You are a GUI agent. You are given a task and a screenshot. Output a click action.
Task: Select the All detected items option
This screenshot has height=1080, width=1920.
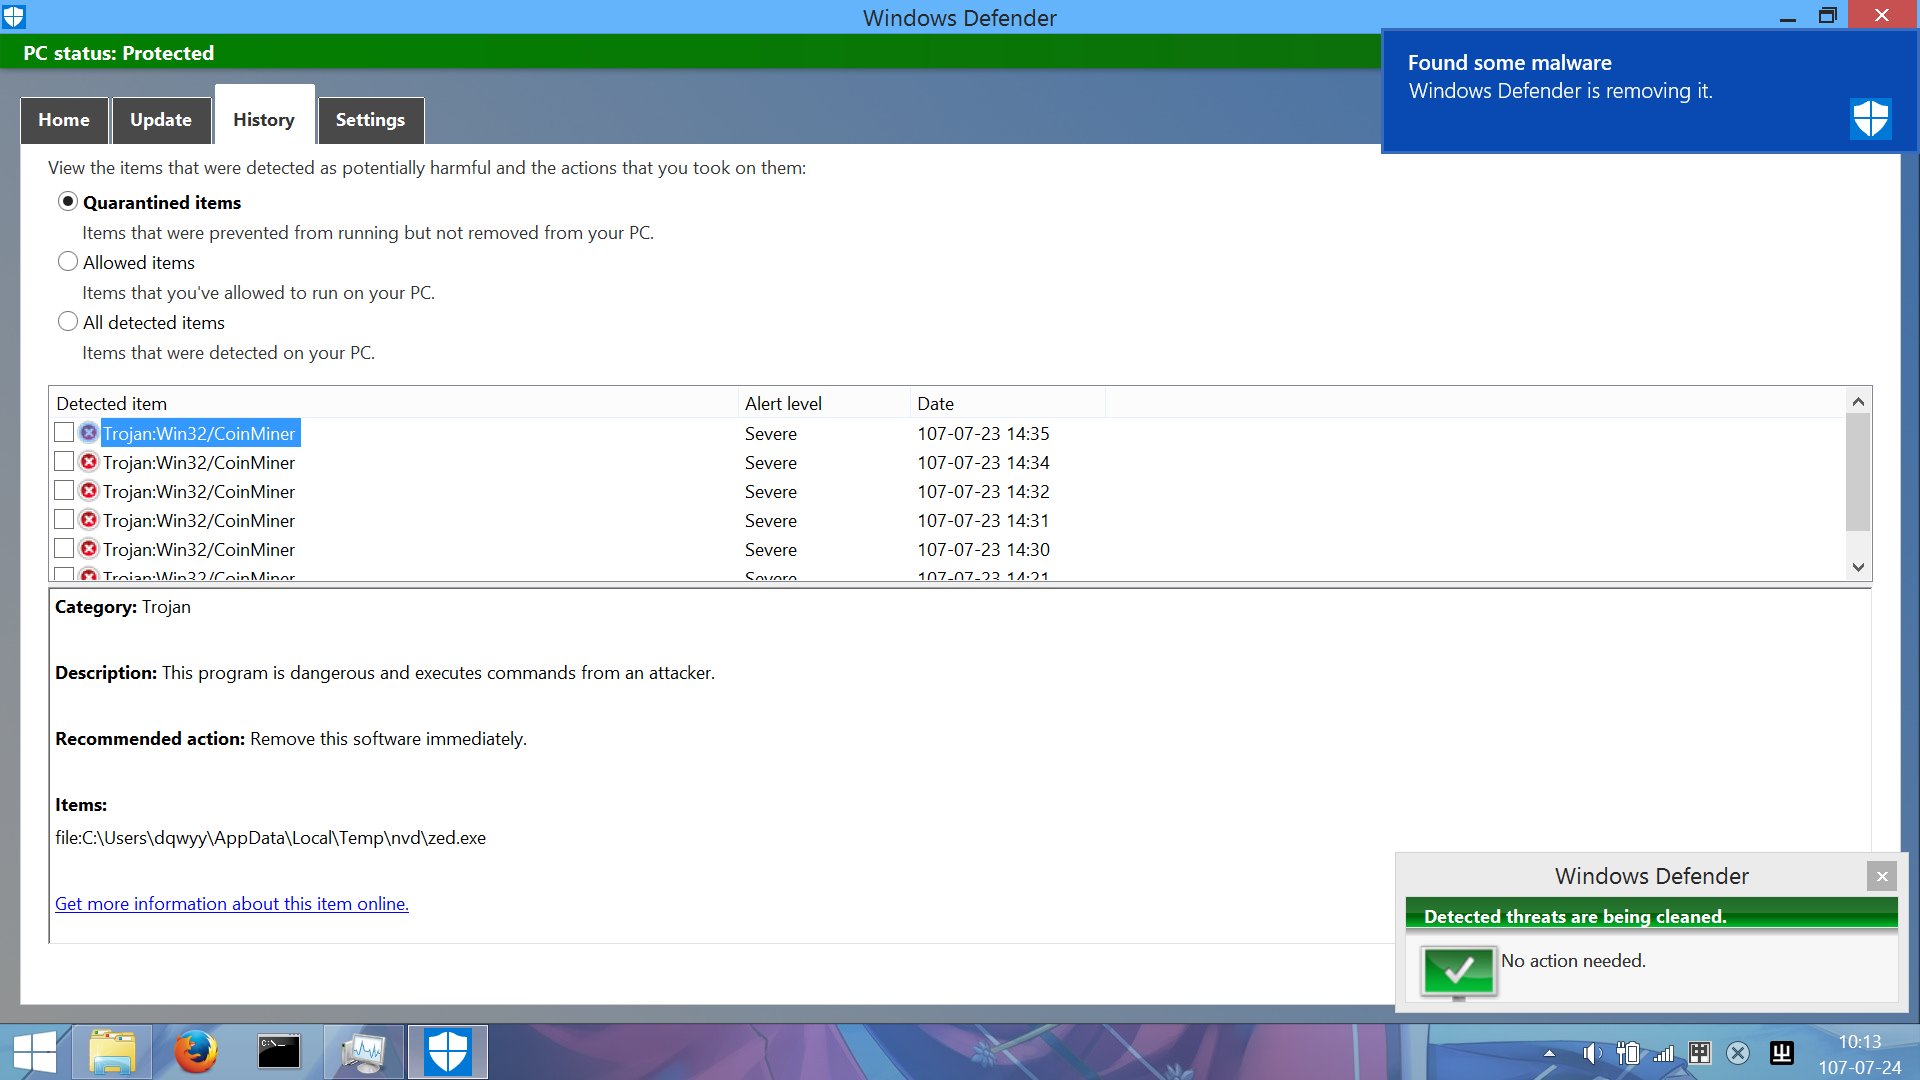68,322
